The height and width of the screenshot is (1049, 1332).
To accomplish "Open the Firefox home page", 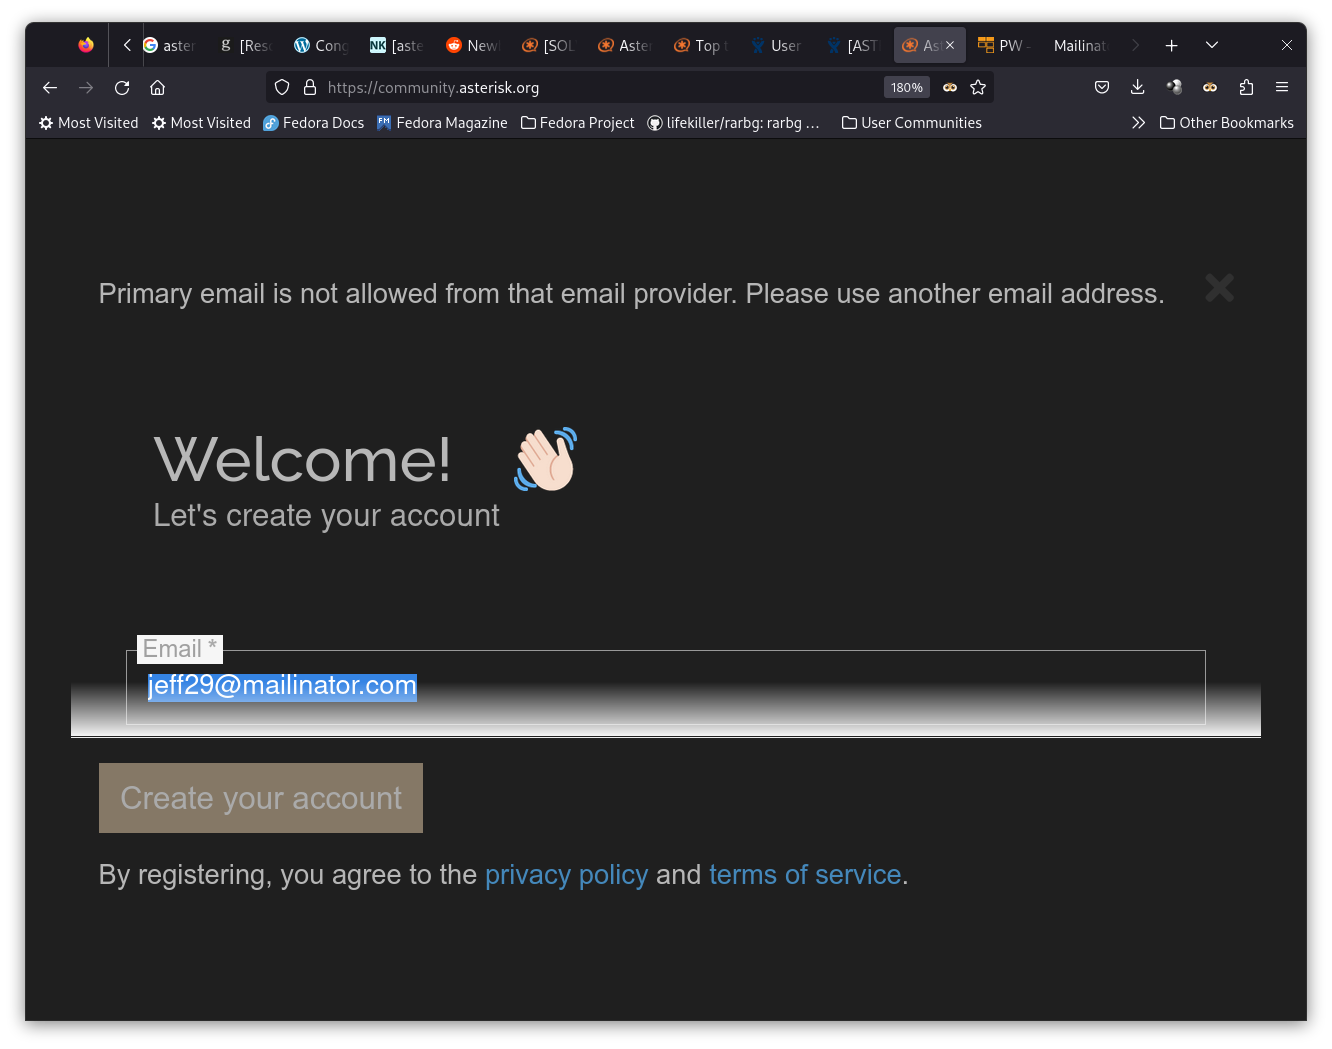I will pyautogui.click(x=157, y=88).
